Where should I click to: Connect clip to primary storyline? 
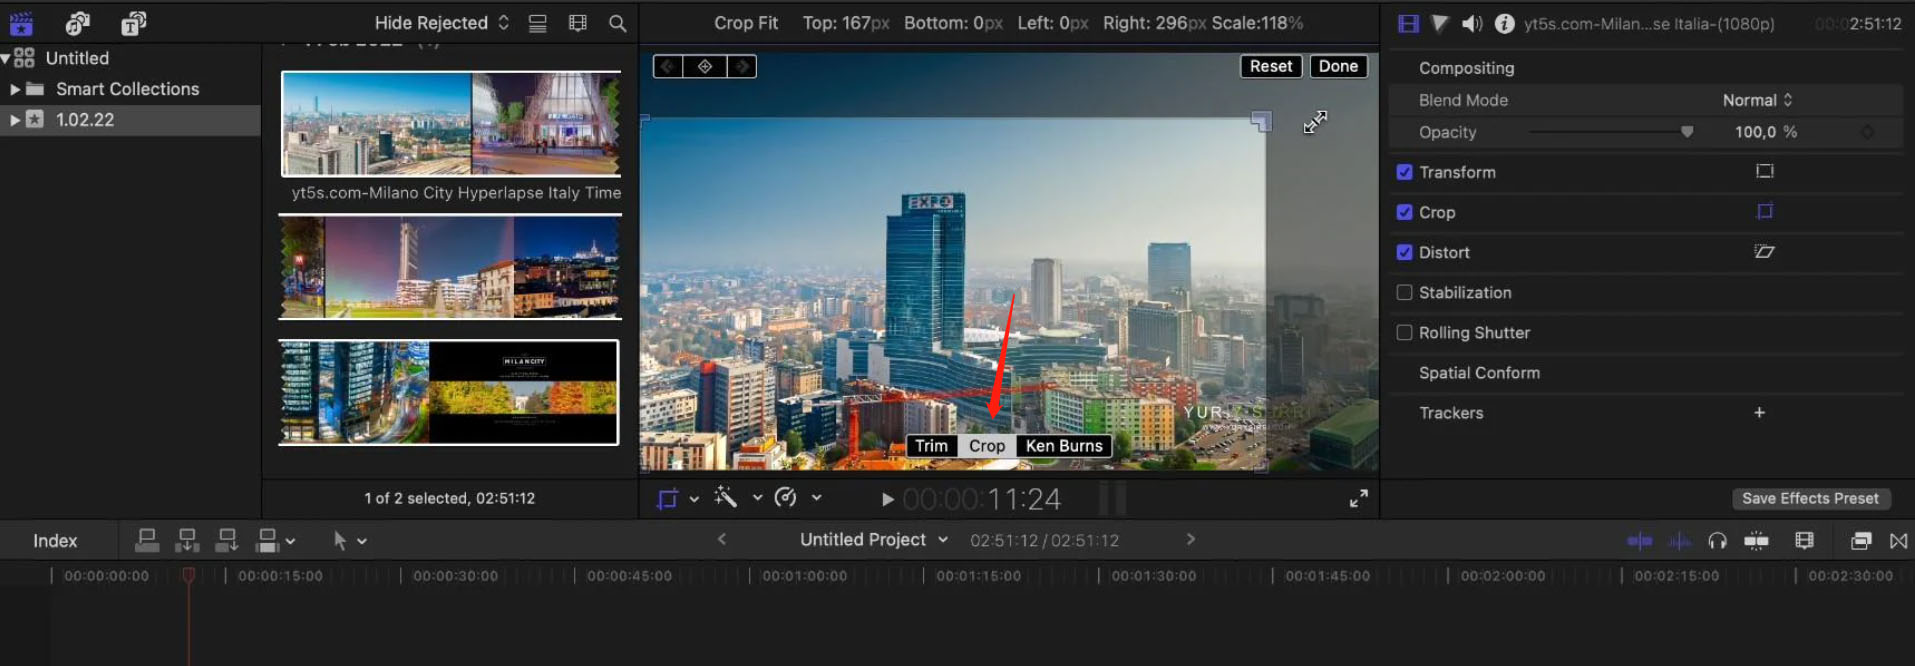point(147,541)
